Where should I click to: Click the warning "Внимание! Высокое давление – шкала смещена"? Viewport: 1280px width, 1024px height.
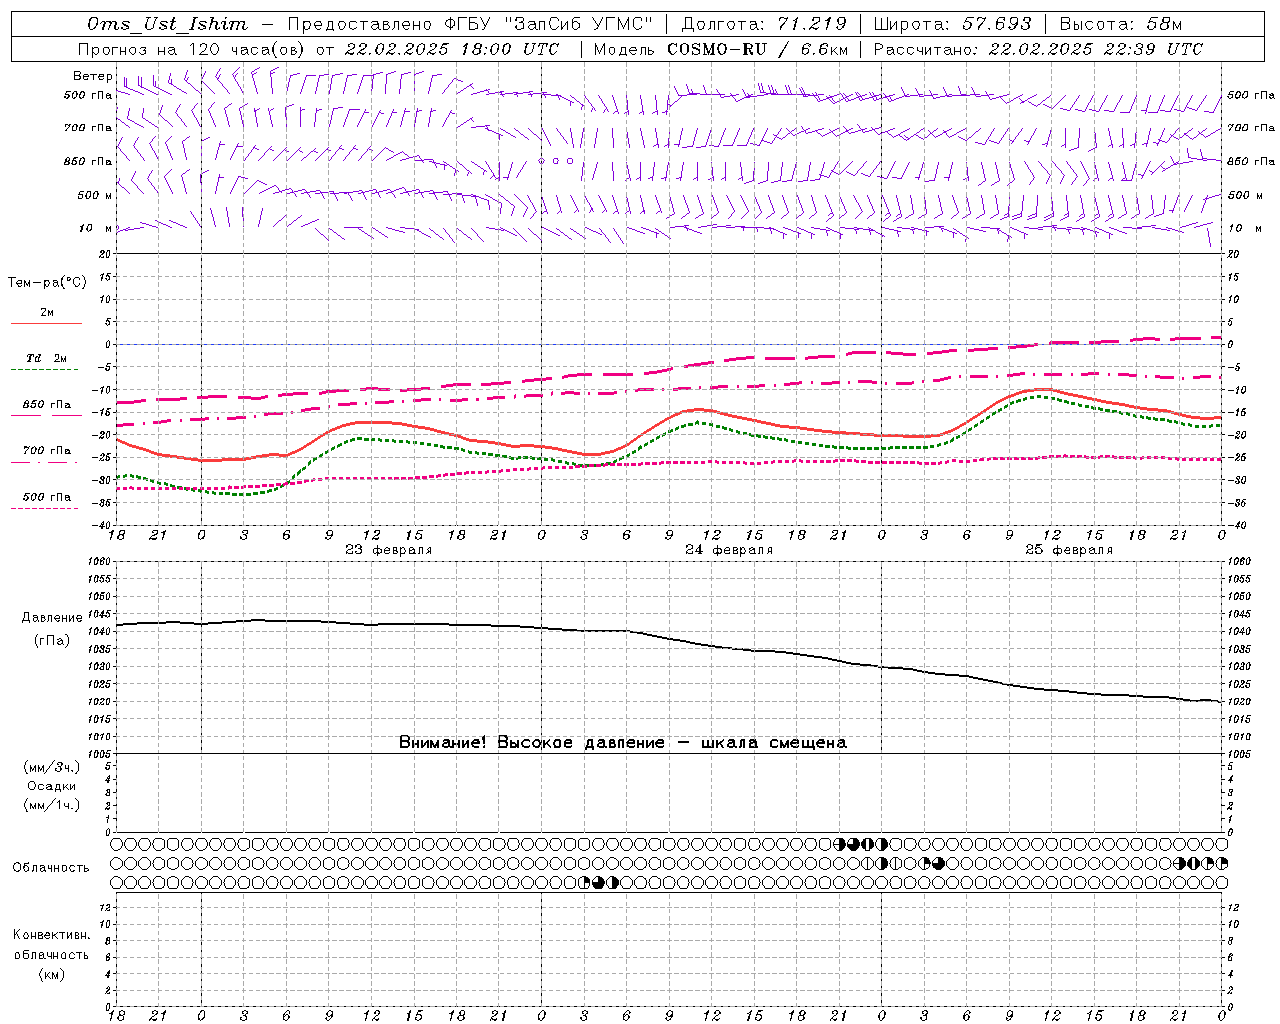coord(623,742)
